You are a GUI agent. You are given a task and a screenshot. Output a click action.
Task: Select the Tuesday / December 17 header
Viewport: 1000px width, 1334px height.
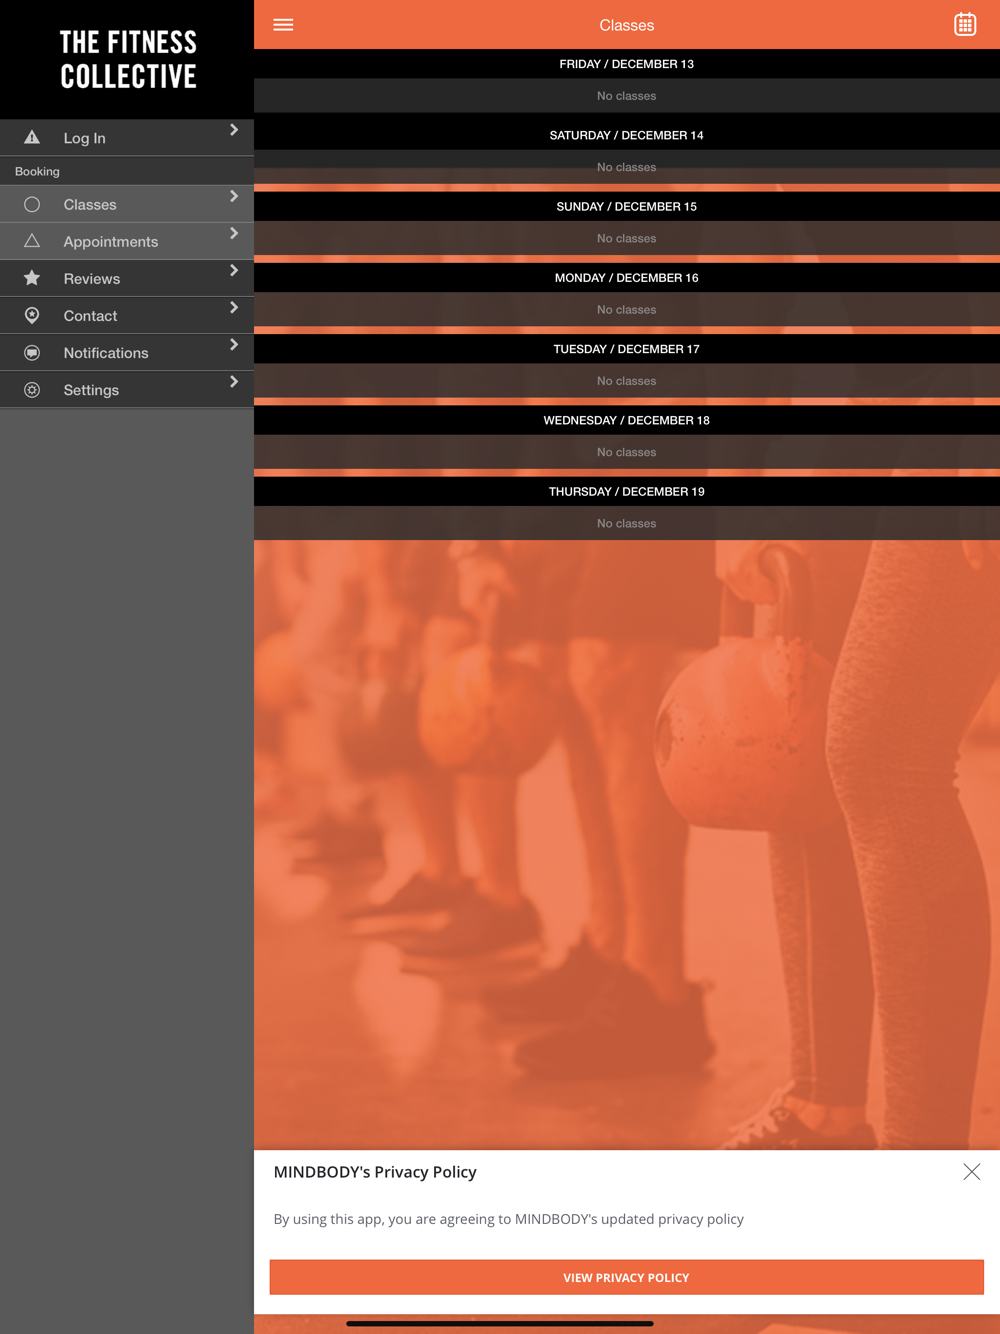click(x=627, y=349)
